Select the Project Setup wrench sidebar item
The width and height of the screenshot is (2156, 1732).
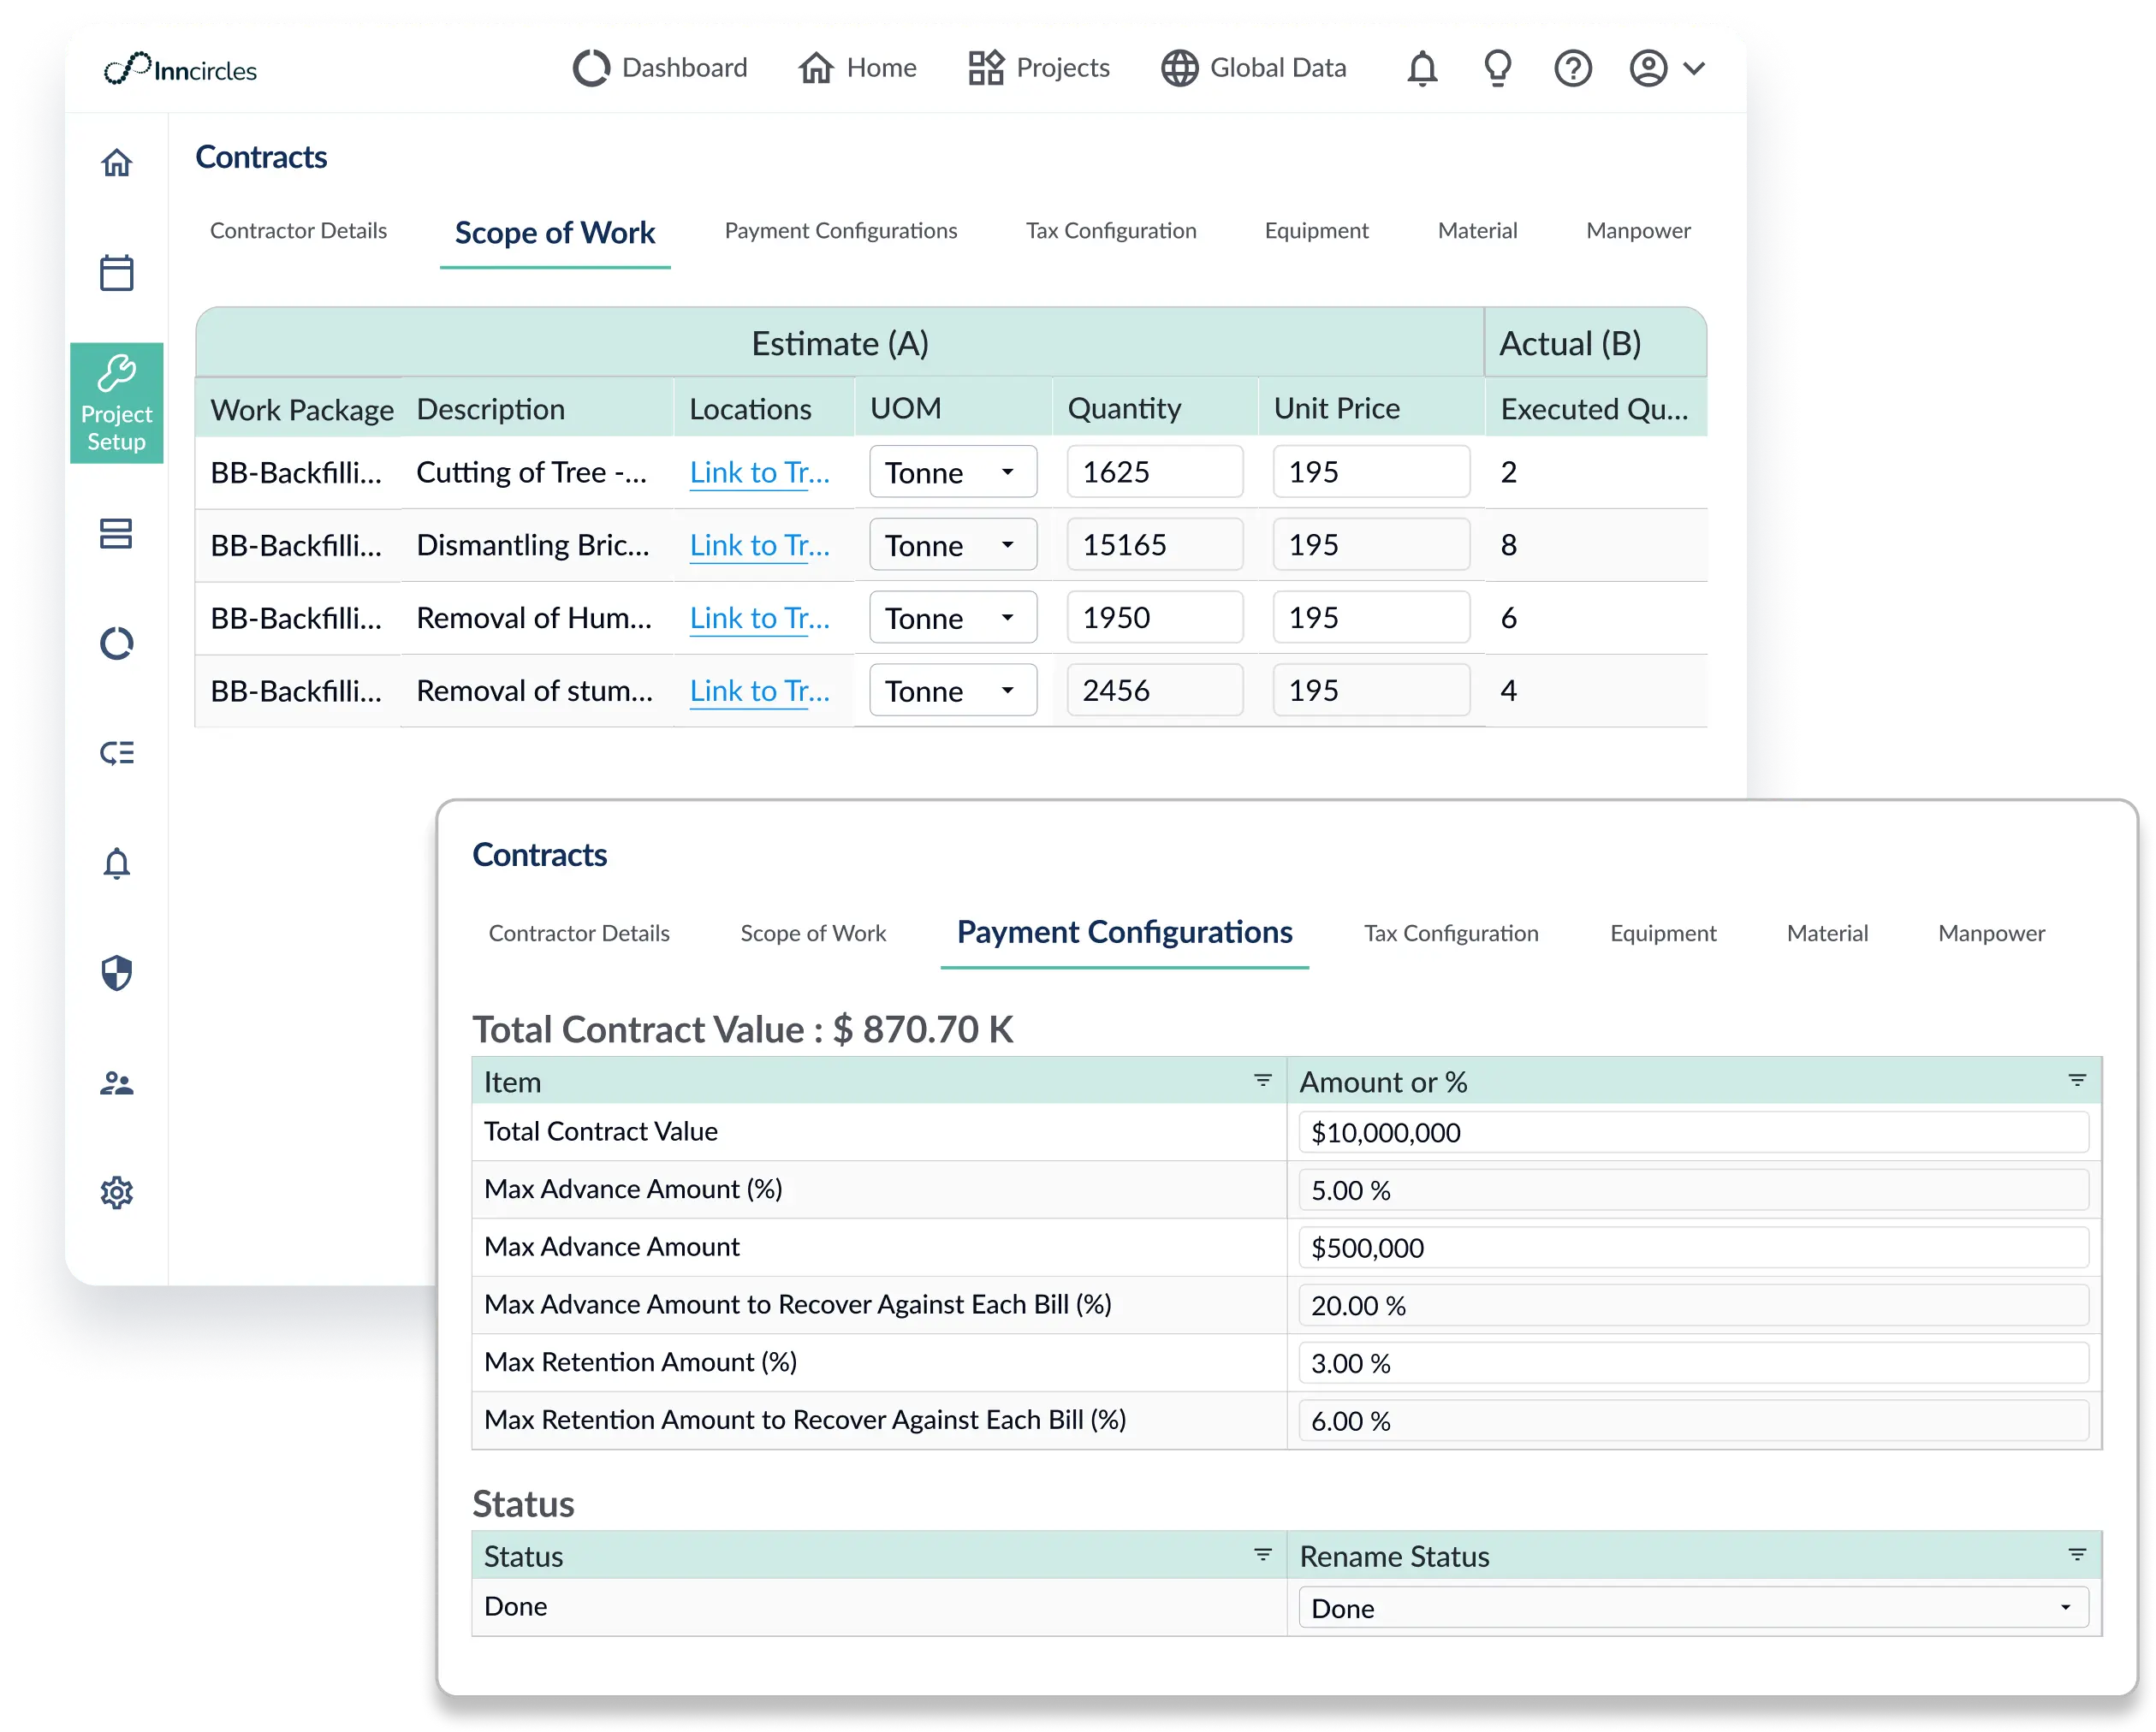pos(117,403)
